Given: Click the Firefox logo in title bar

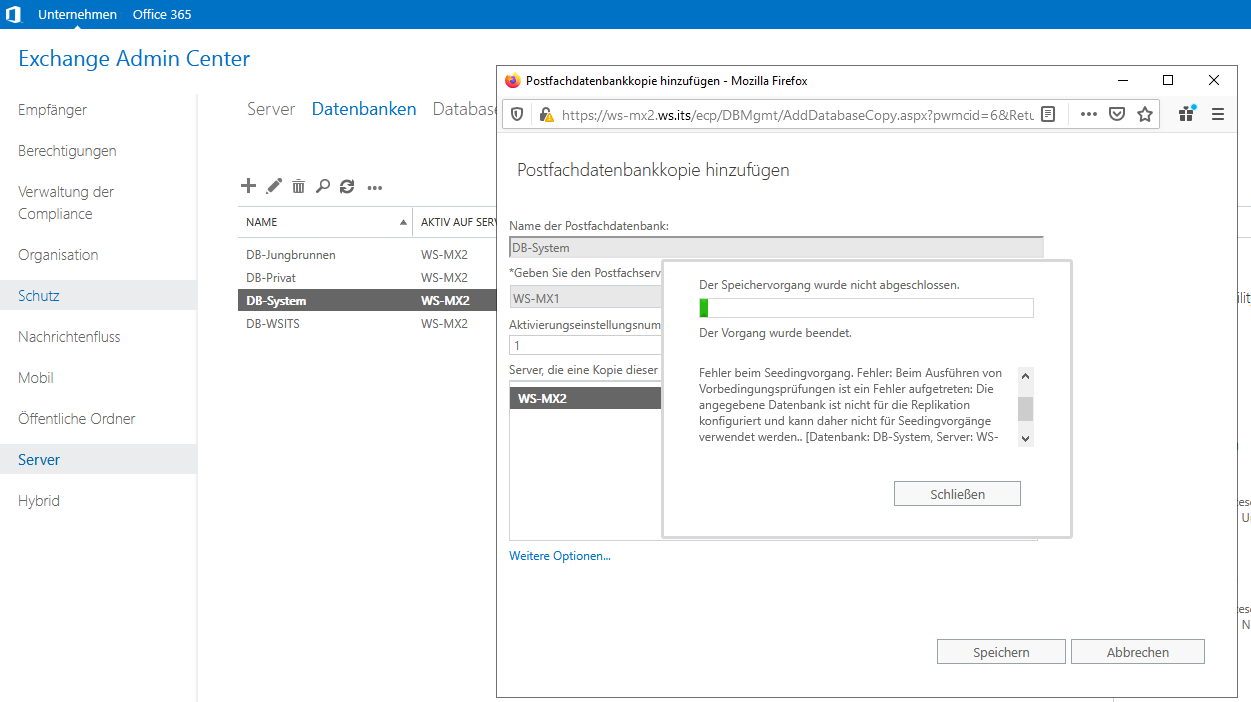Looking at the screenshot, I should (x=513, y=81).
